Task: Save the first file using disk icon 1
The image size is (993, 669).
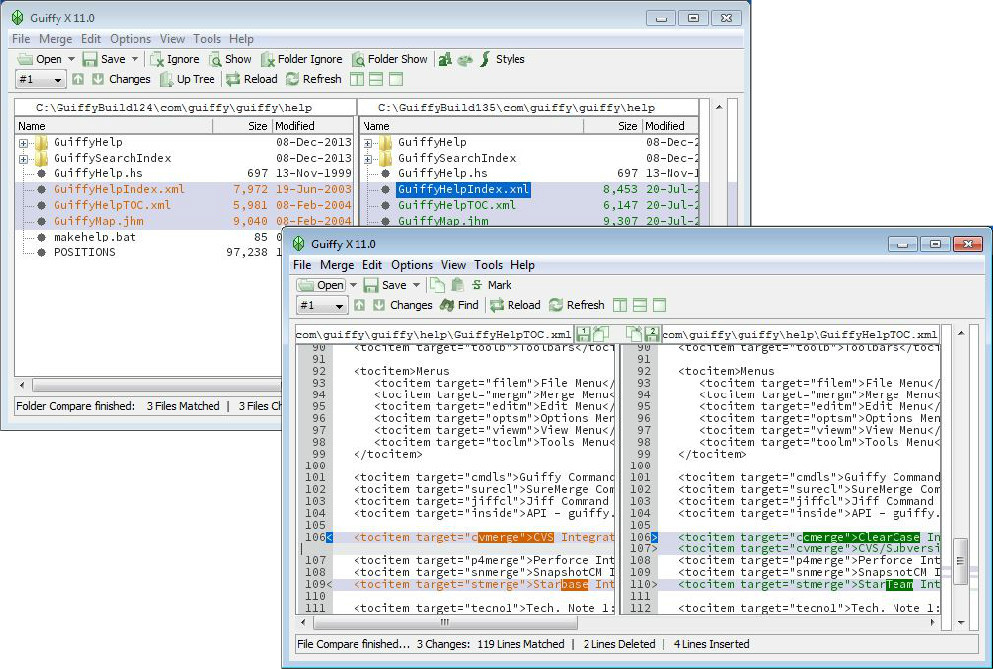Action: pos(584,334)
